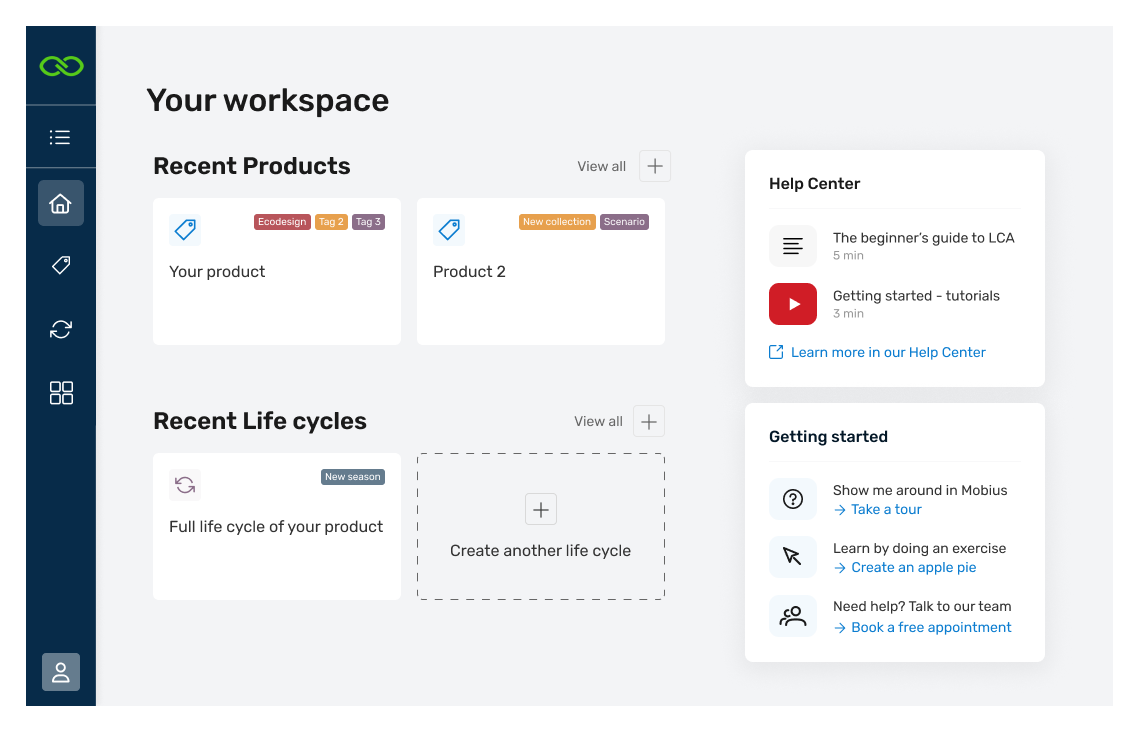
Task: View all recent life cycles
Action: pos(598,421)
